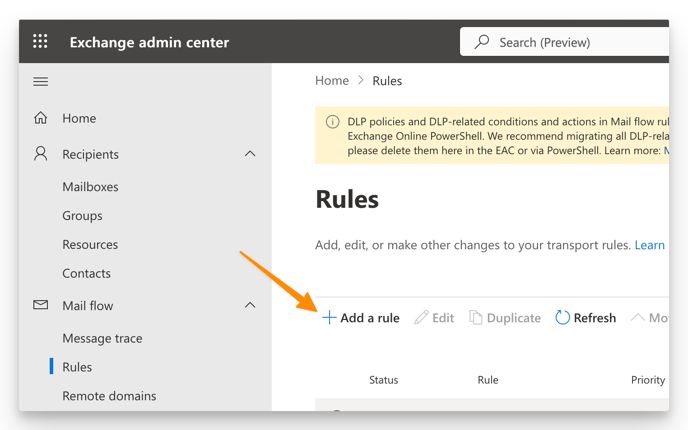Click the Mail flow envelope icon
688x430 pixels.
40,305
